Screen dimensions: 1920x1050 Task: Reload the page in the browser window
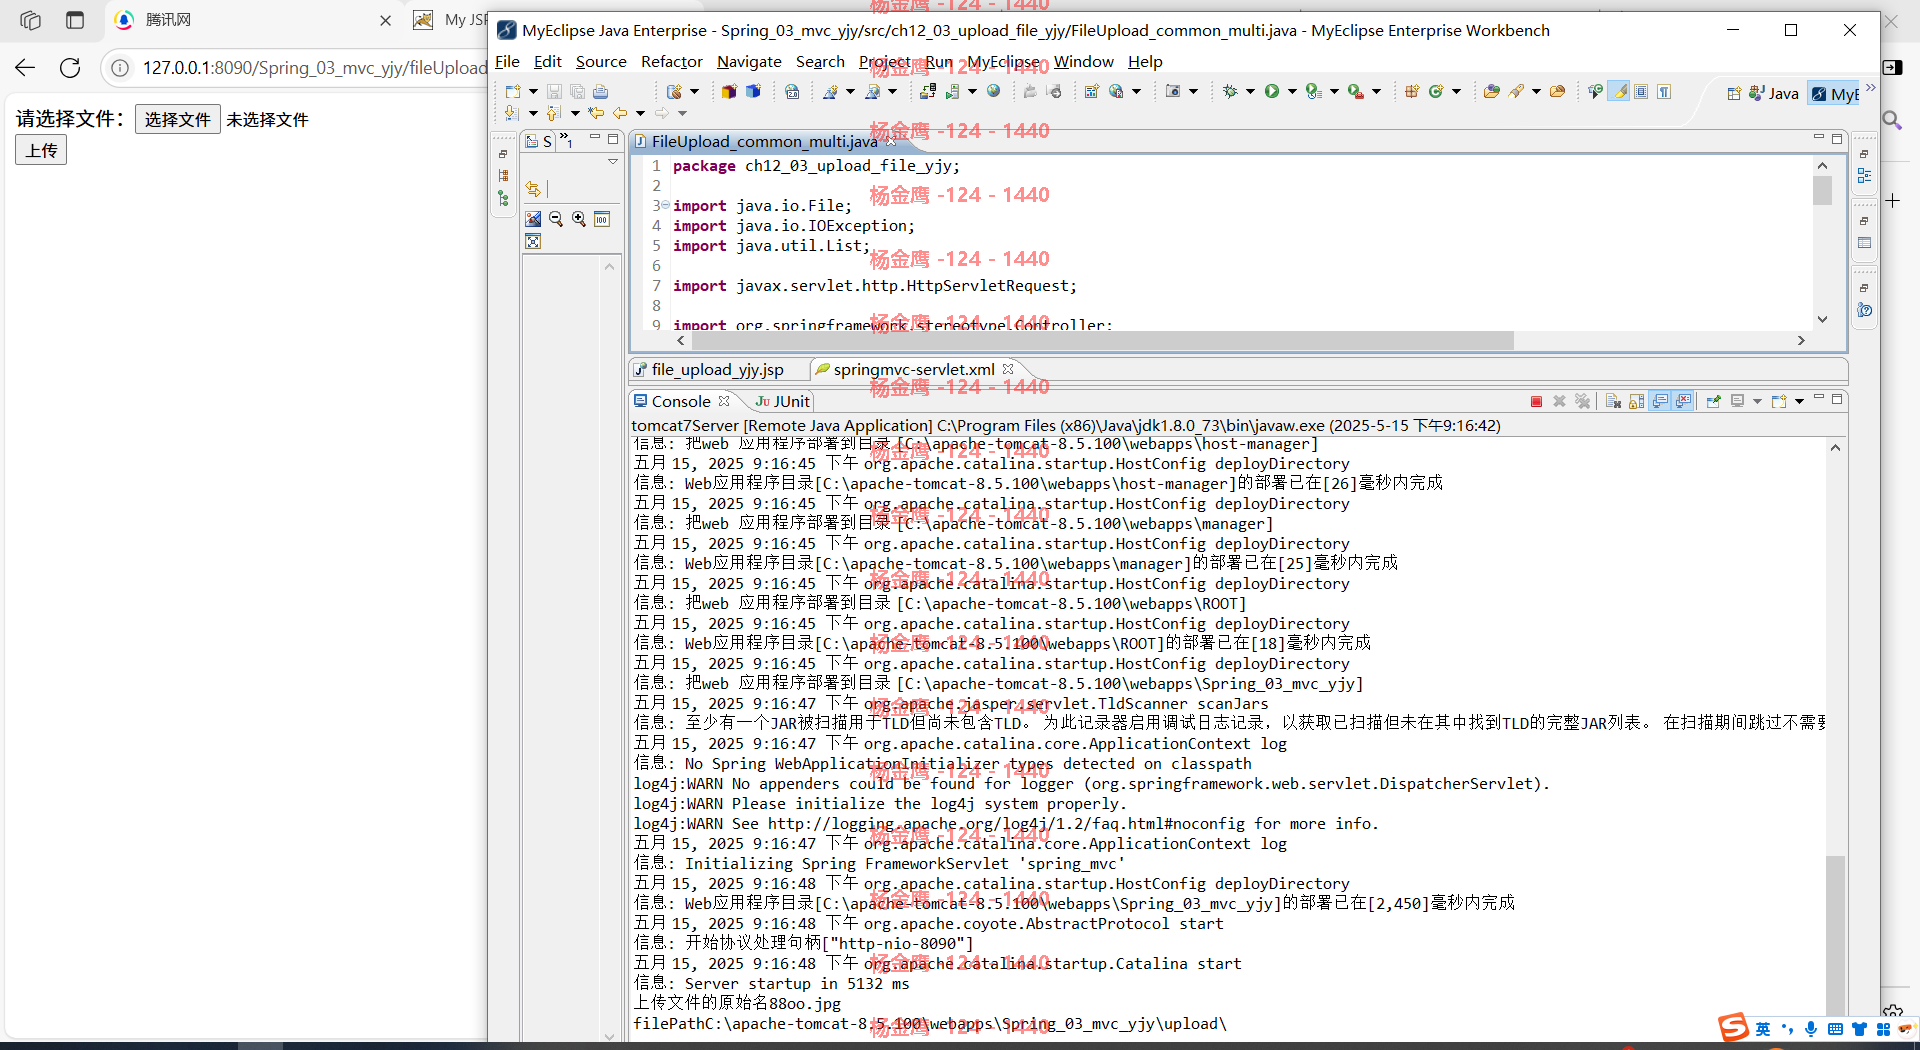tap(70, 67)
